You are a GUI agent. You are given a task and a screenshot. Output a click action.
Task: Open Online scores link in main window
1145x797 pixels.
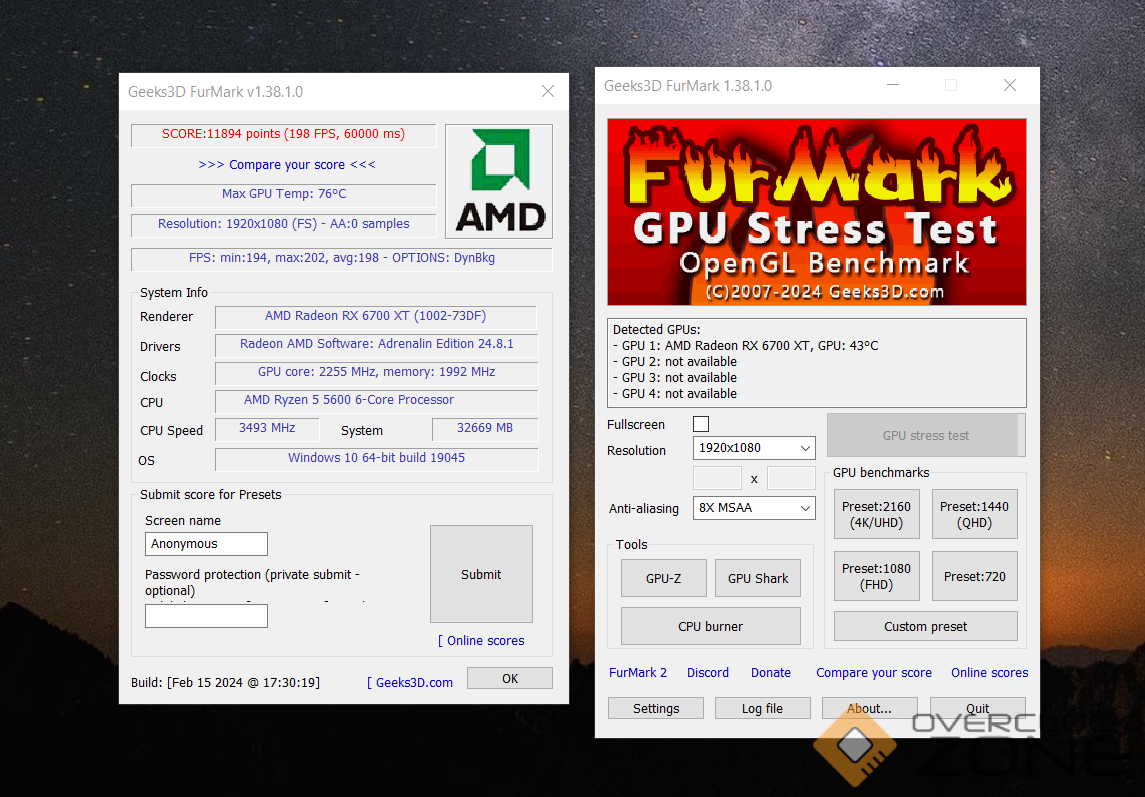[989, 673]
